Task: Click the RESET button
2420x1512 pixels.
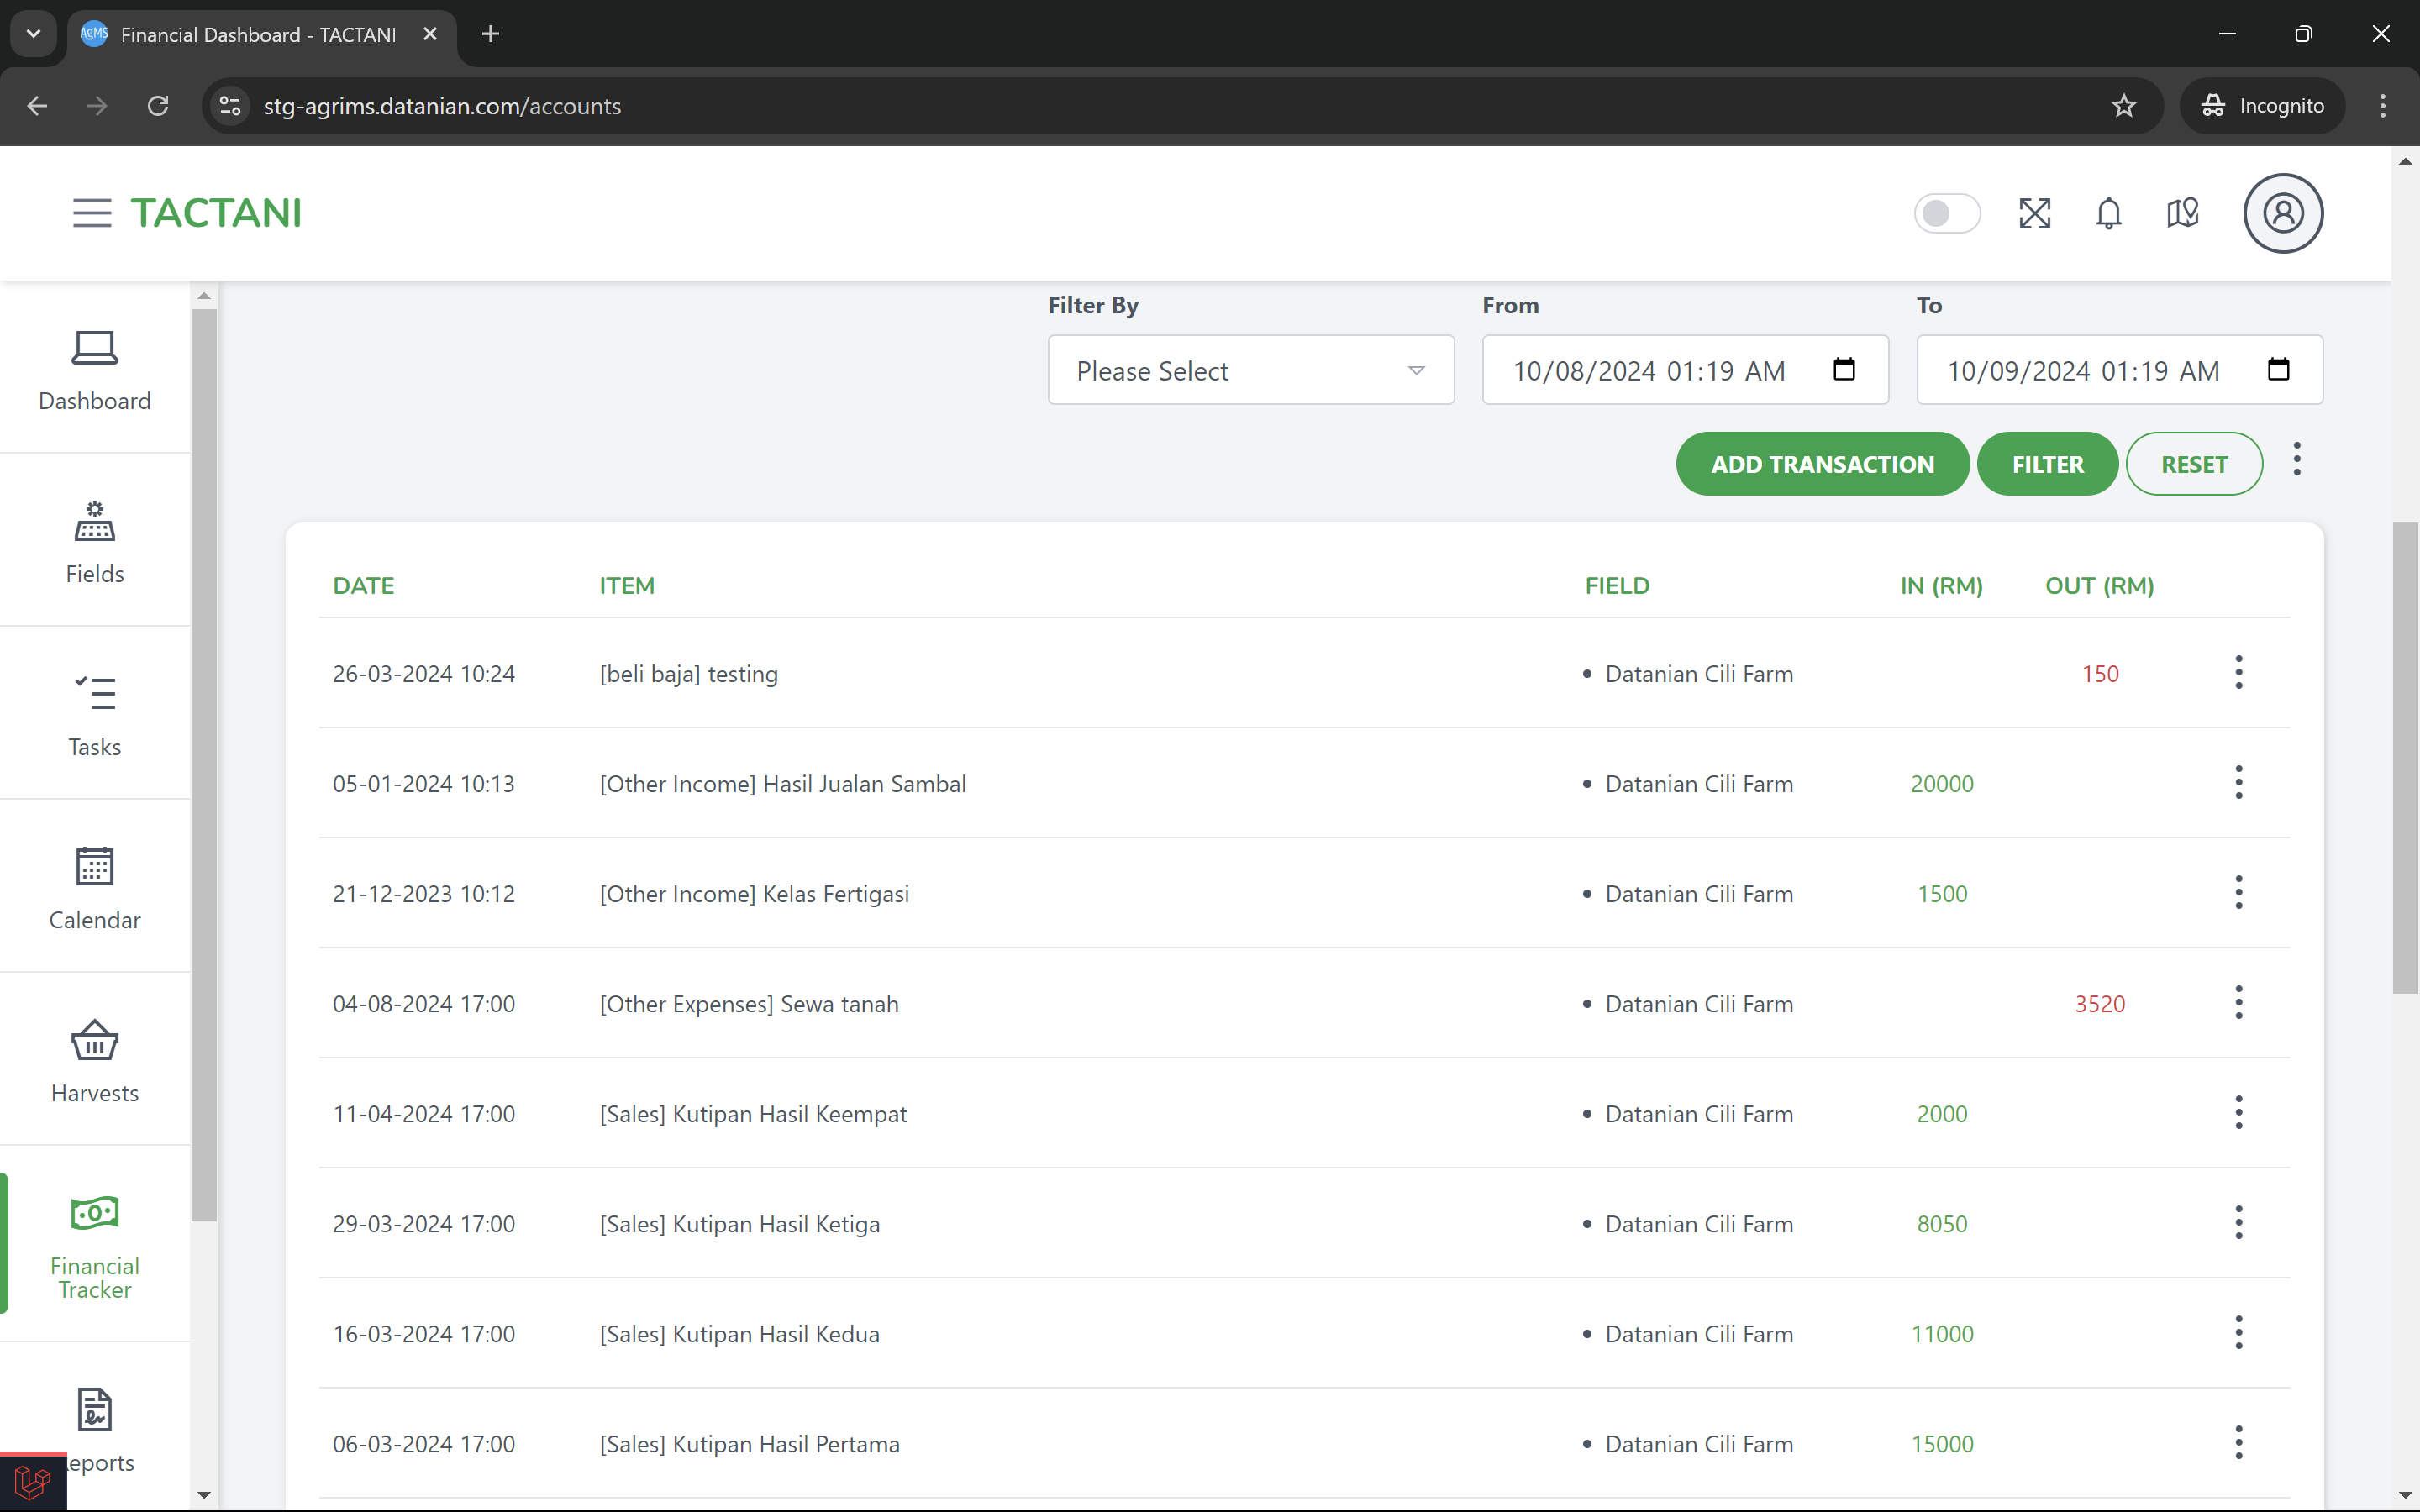Action: (2194, 464)
